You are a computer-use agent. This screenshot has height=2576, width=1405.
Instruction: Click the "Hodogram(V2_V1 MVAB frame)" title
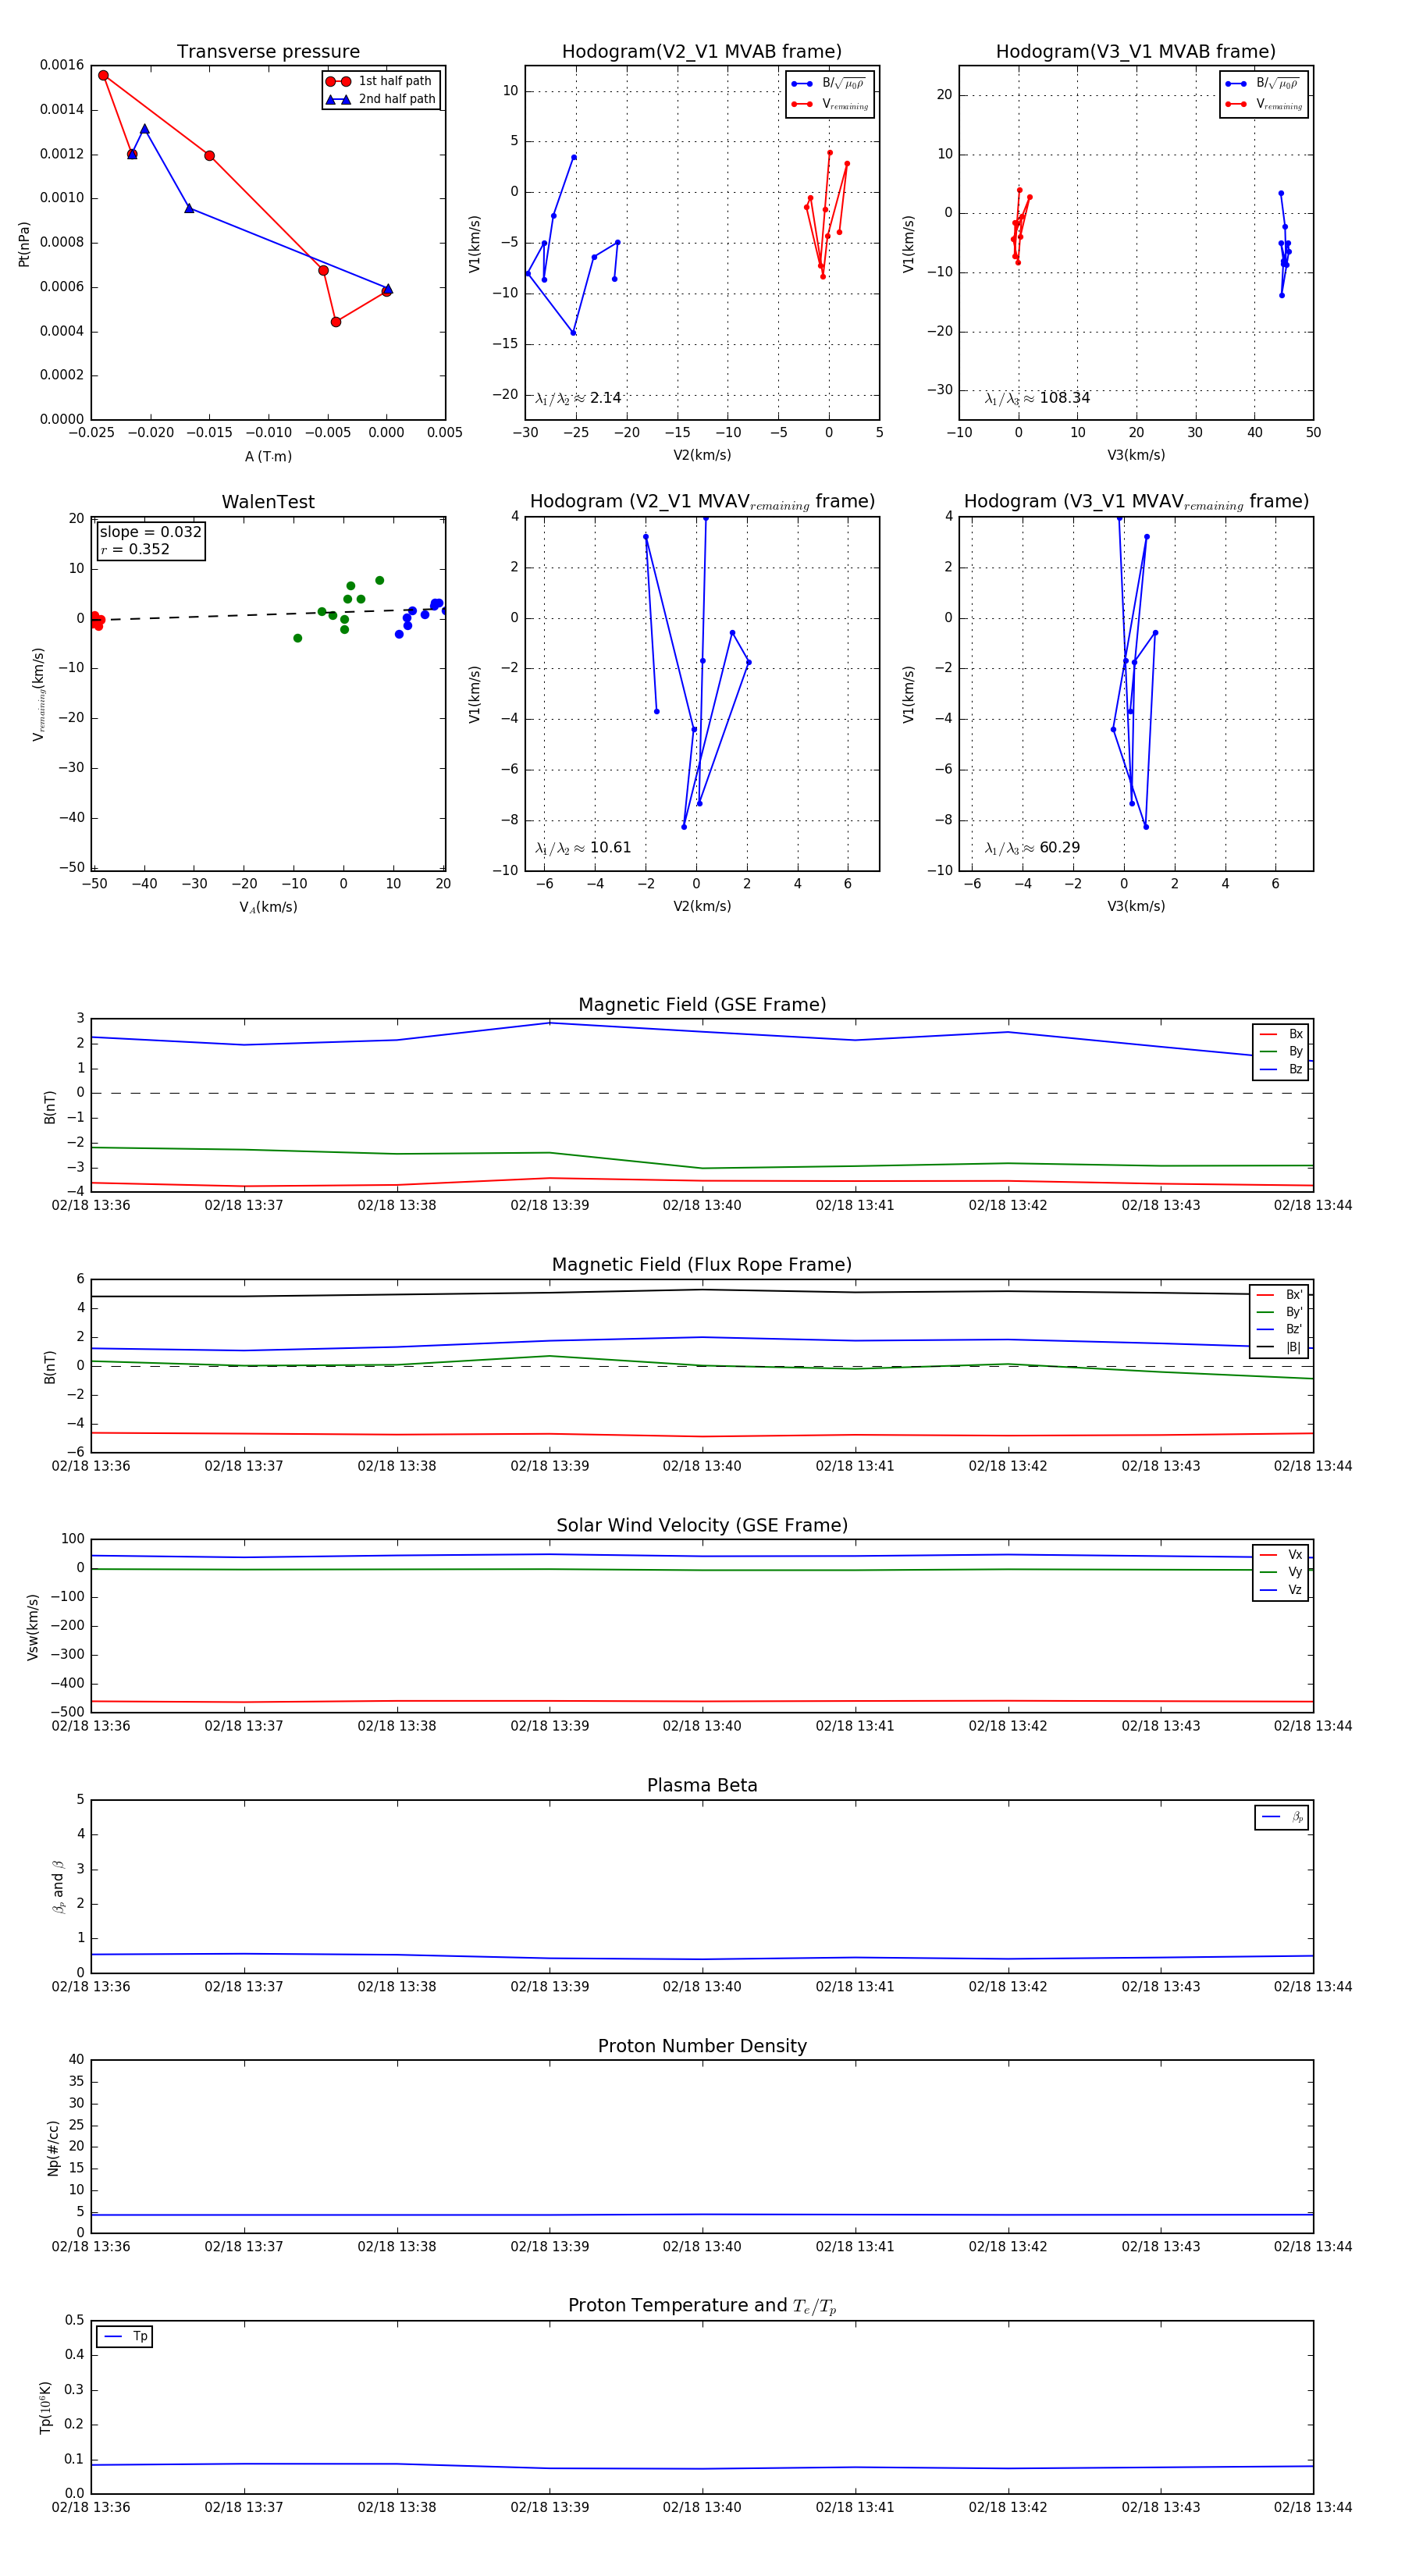tap(702, 52)
